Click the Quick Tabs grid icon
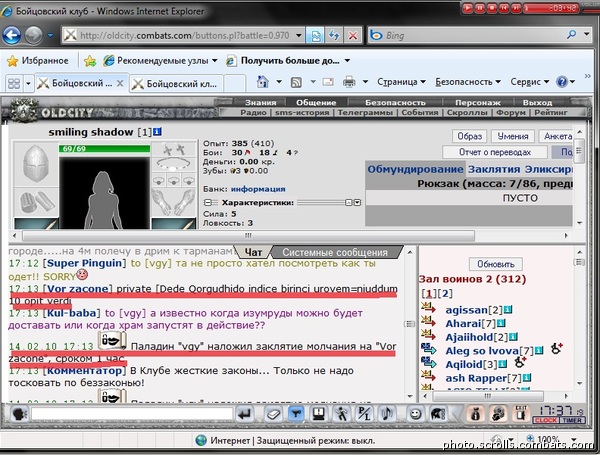 14,83
